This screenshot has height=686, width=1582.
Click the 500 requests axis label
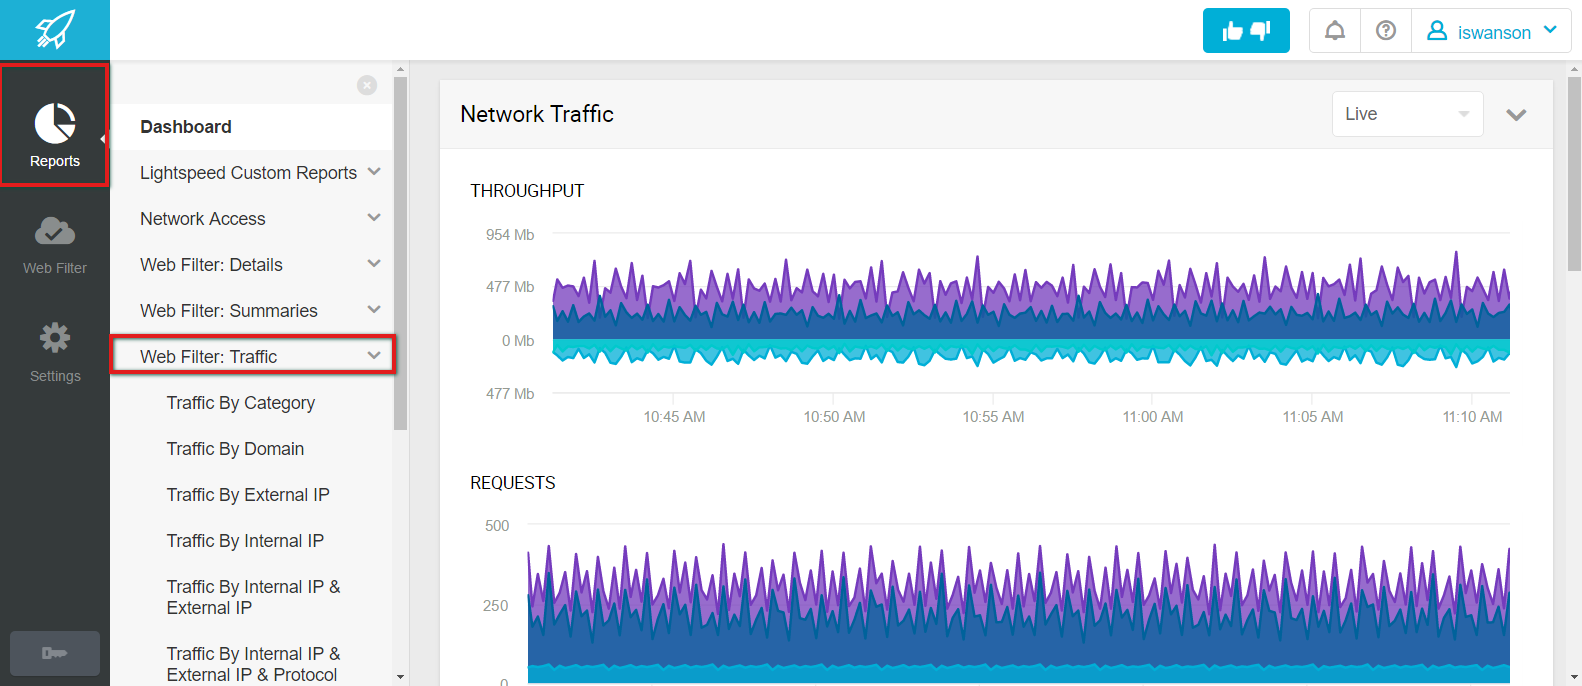point(497,526)
